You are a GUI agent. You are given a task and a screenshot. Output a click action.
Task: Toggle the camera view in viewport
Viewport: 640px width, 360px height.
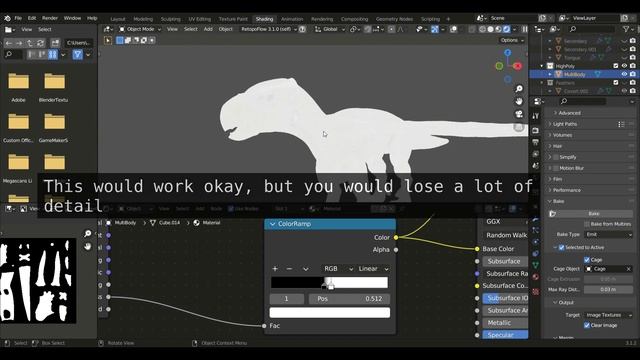coord(519,114)
